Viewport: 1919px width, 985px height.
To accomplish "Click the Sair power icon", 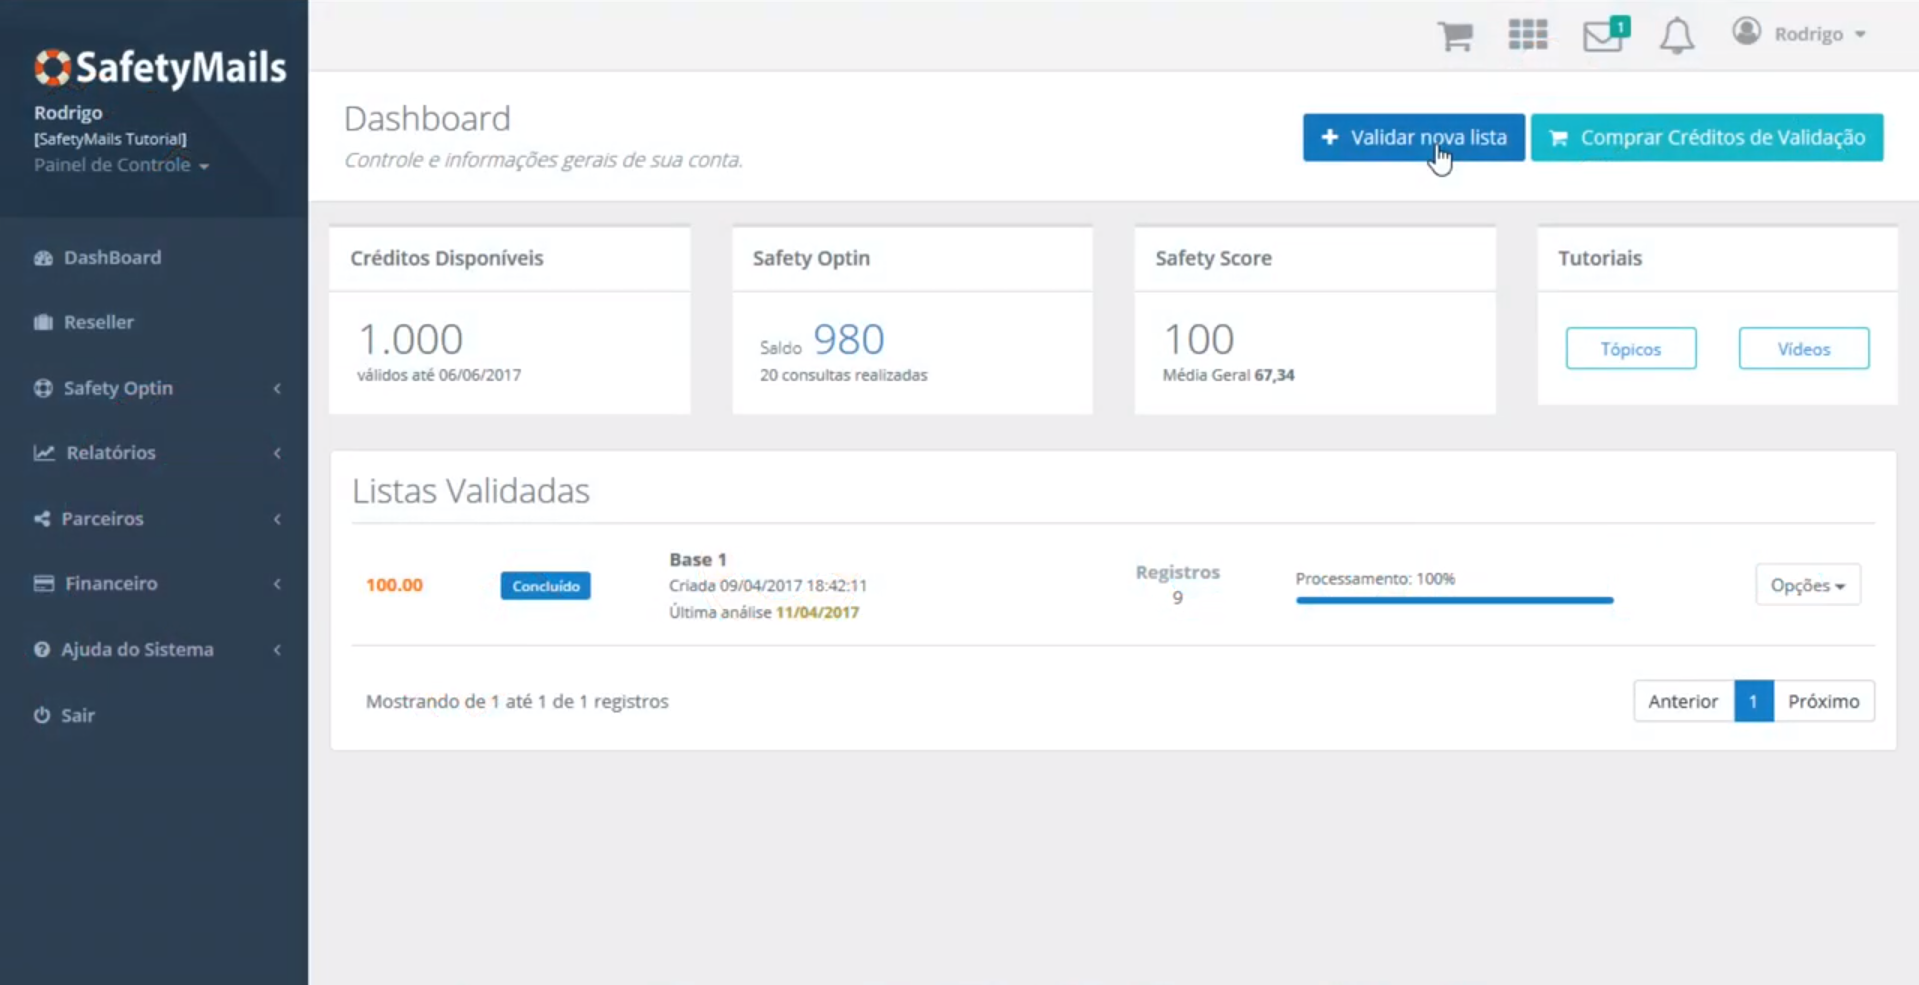I will [42, 715].
